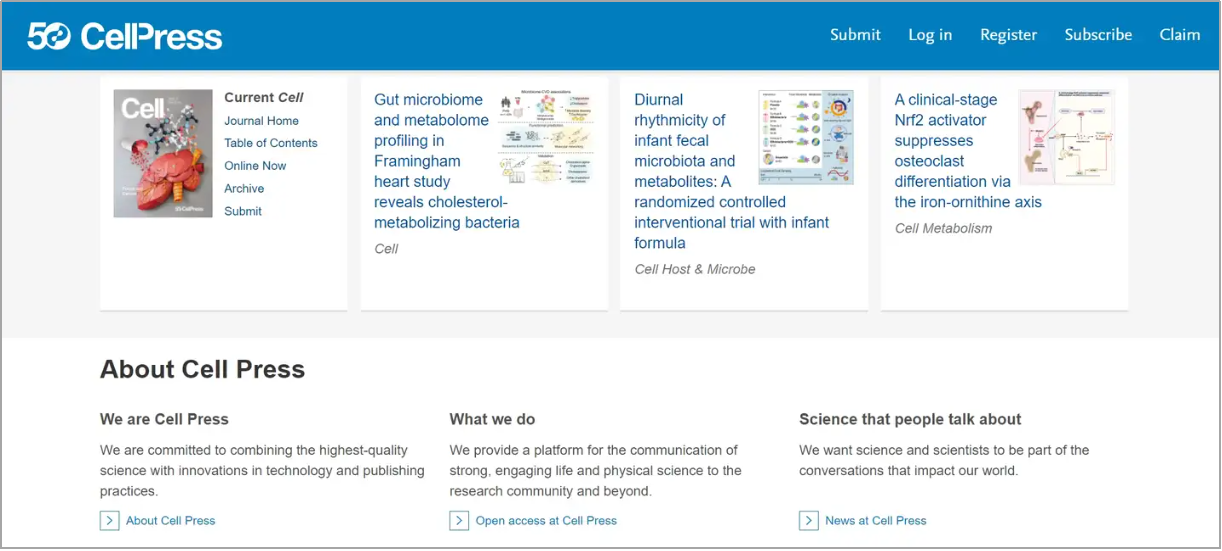Click Log in in the header
The image size is (1222, 551).
point(930,34)
